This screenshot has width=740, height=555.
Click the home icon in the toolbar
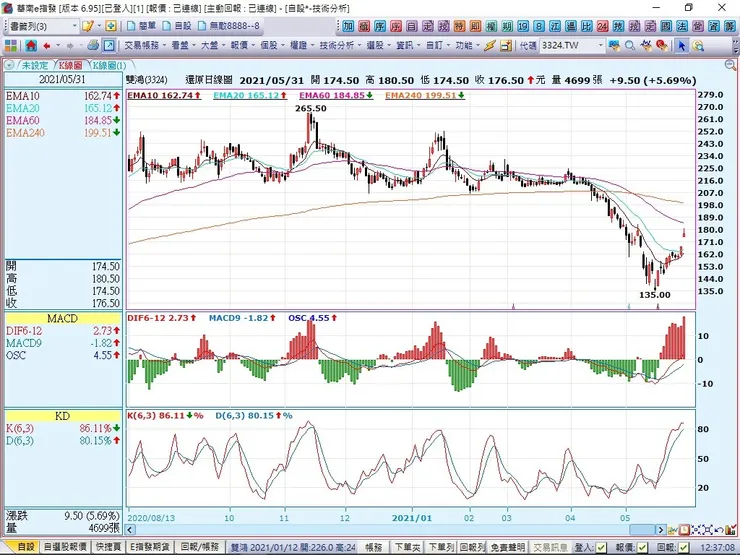pyautogui.click(x=31, y=45)
